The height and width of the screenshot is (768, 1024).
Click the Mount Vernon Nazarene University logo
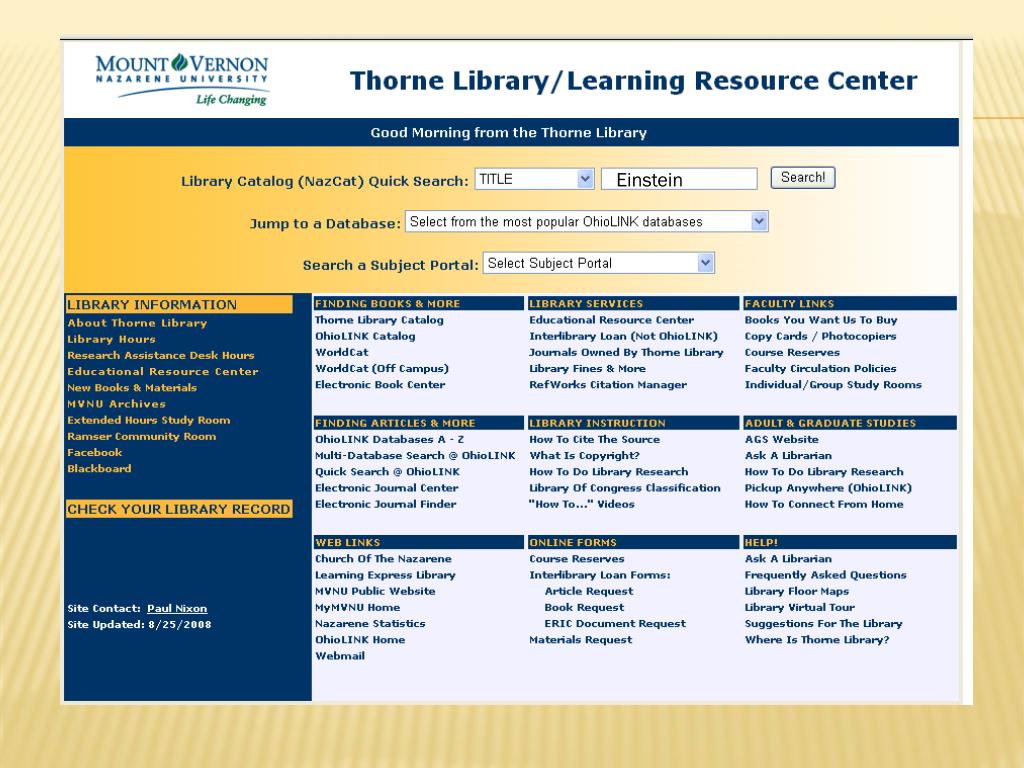tap(182, 80)
